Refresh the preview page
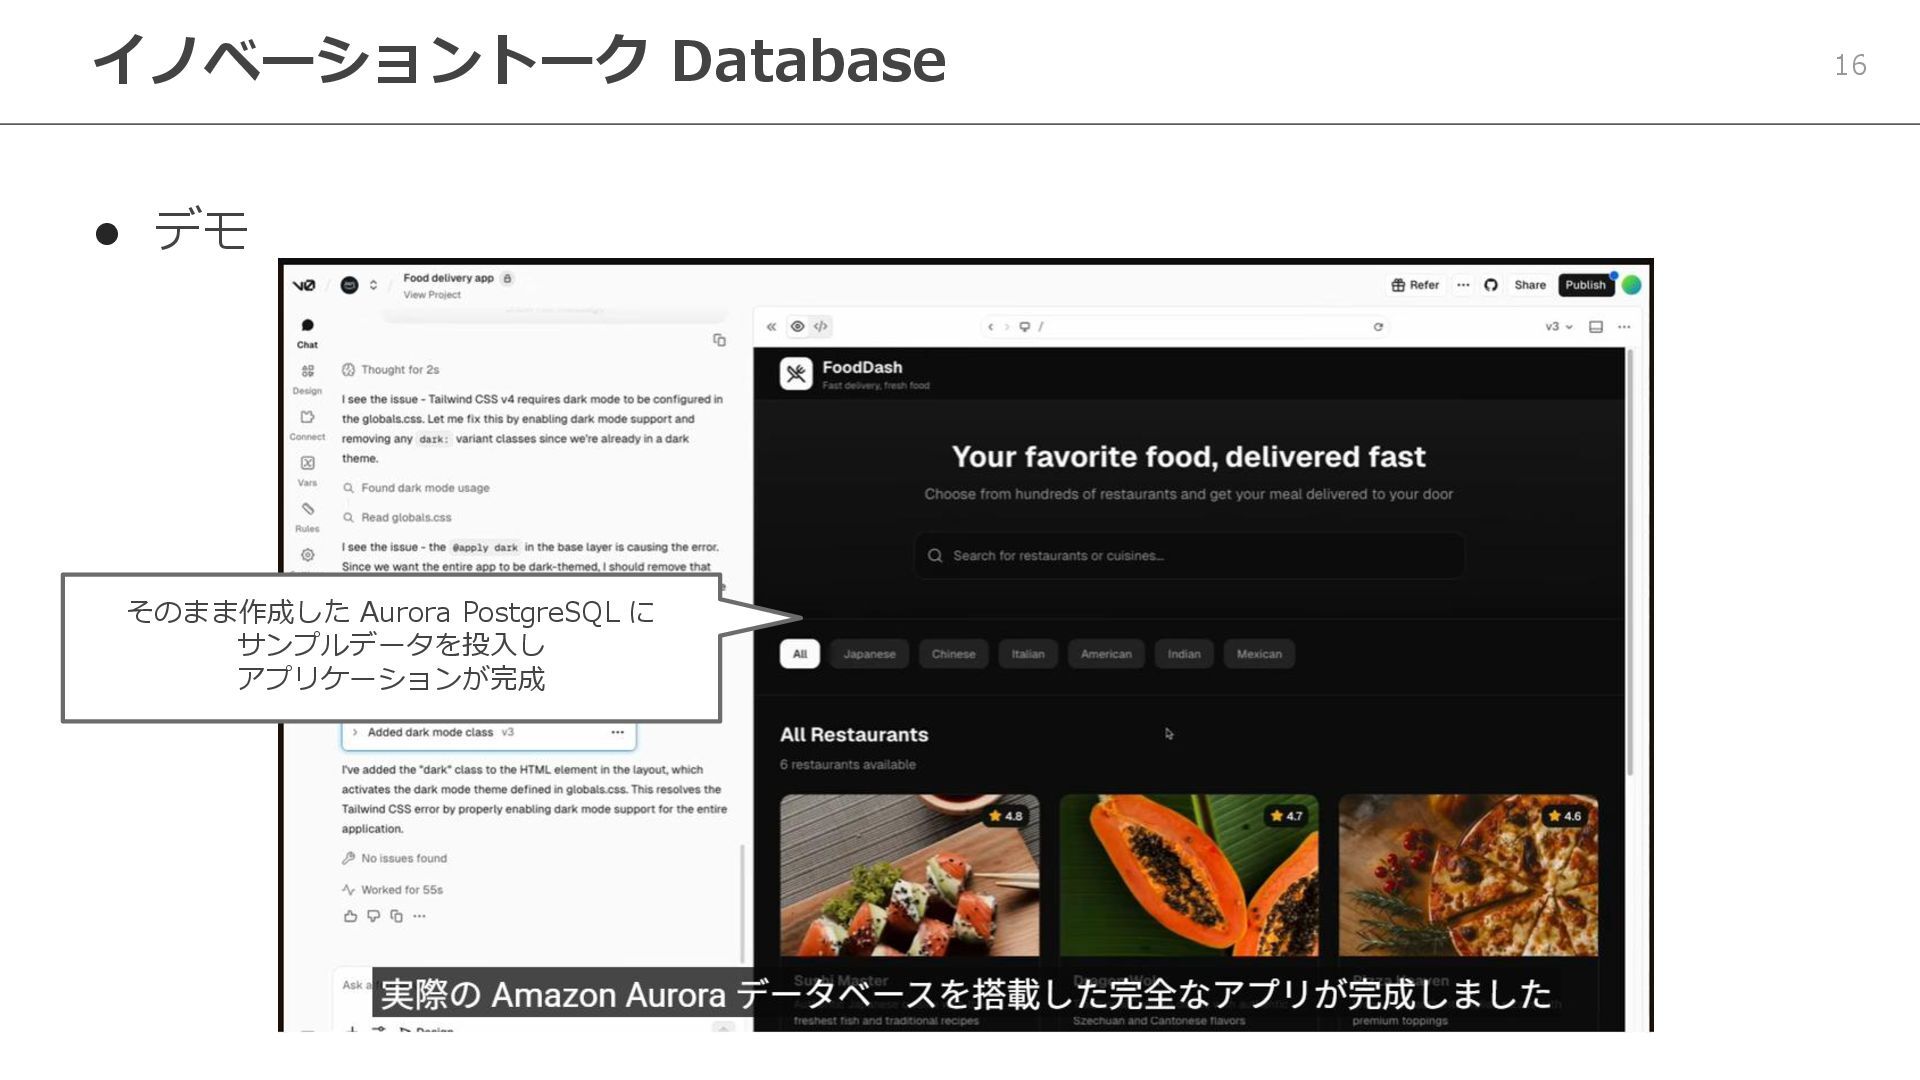 pyautogui.click(x=1378, y=327)
